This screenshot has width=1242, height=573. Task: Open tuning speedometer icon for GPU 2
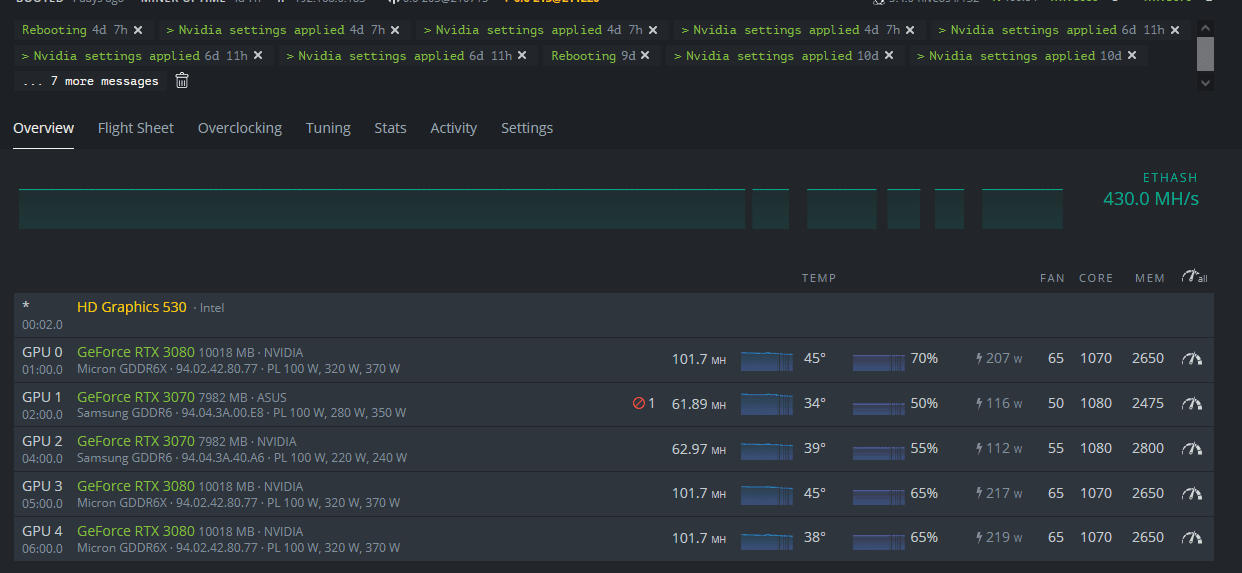click(1191, 448)
